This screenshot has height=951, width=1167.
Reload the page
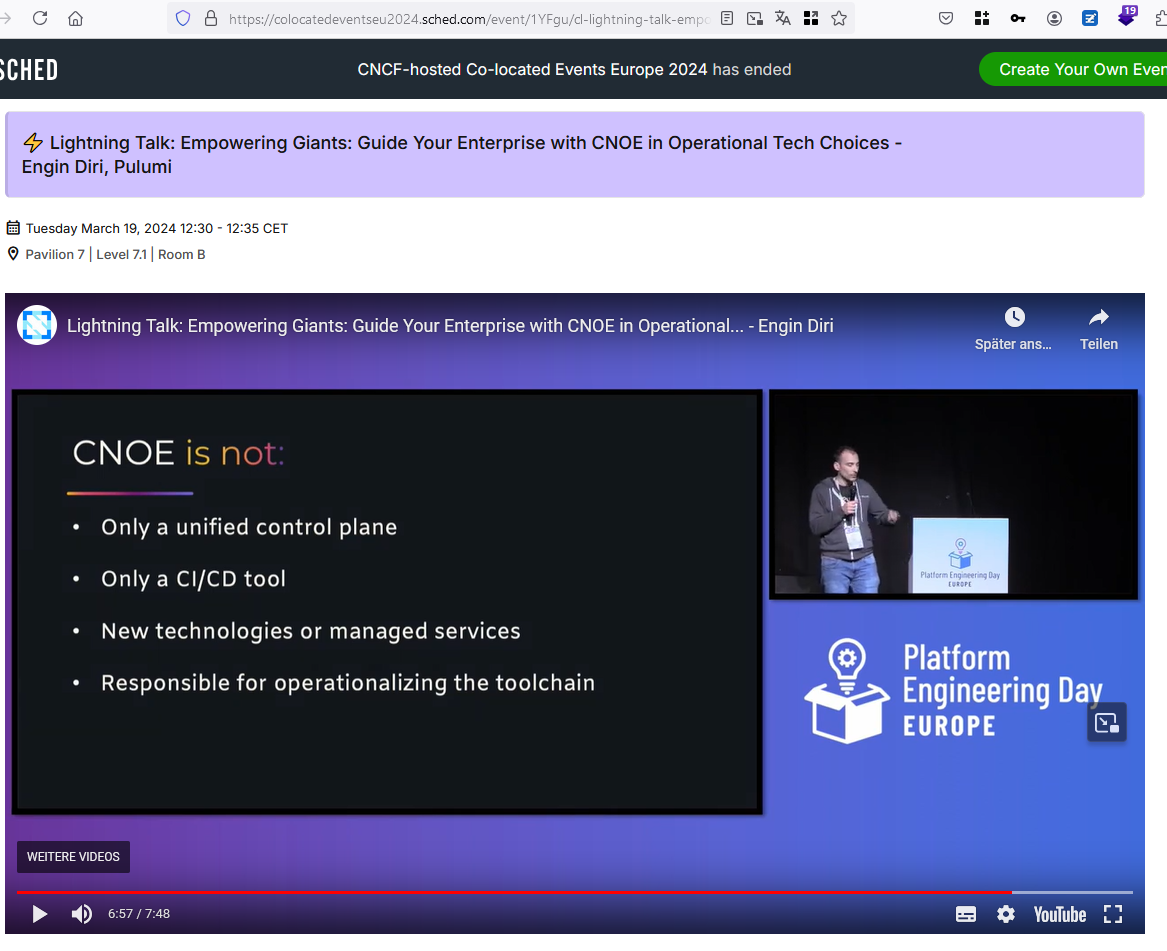point(40,18)
